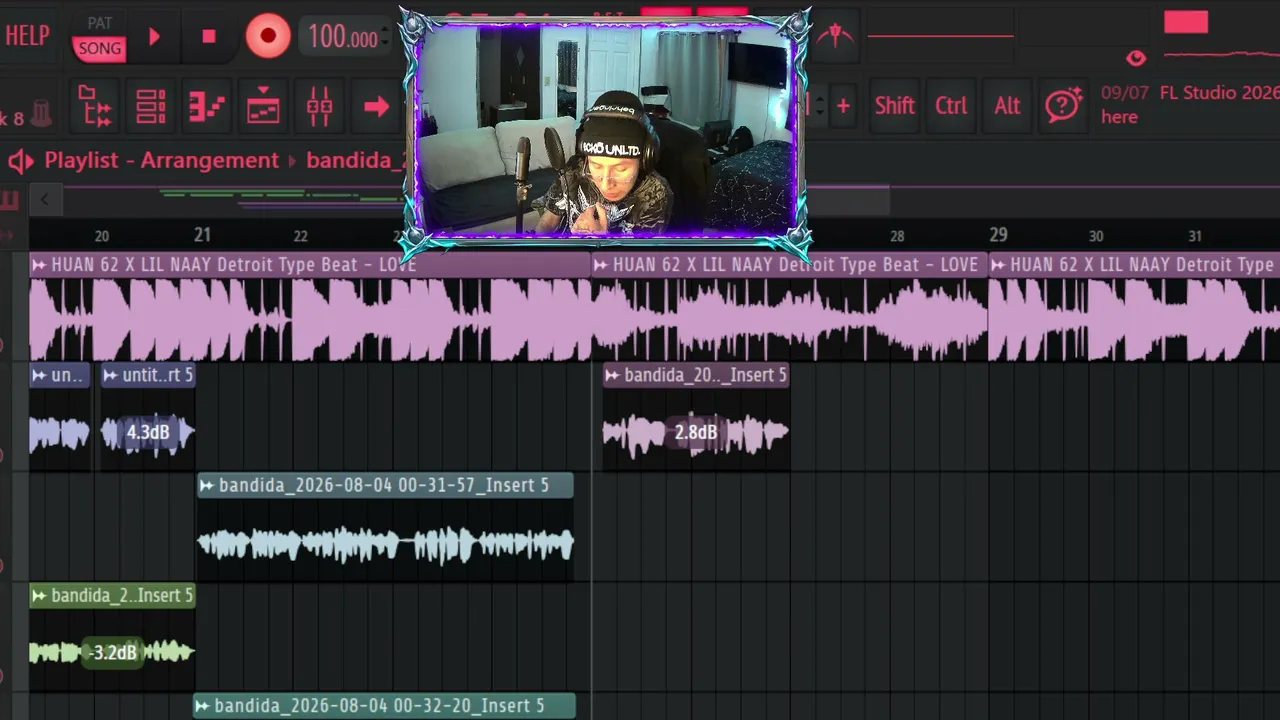Screen dimensions: 1280x720
Task: Jump to bar 22 on the timeline
Action: click(300, 236)
